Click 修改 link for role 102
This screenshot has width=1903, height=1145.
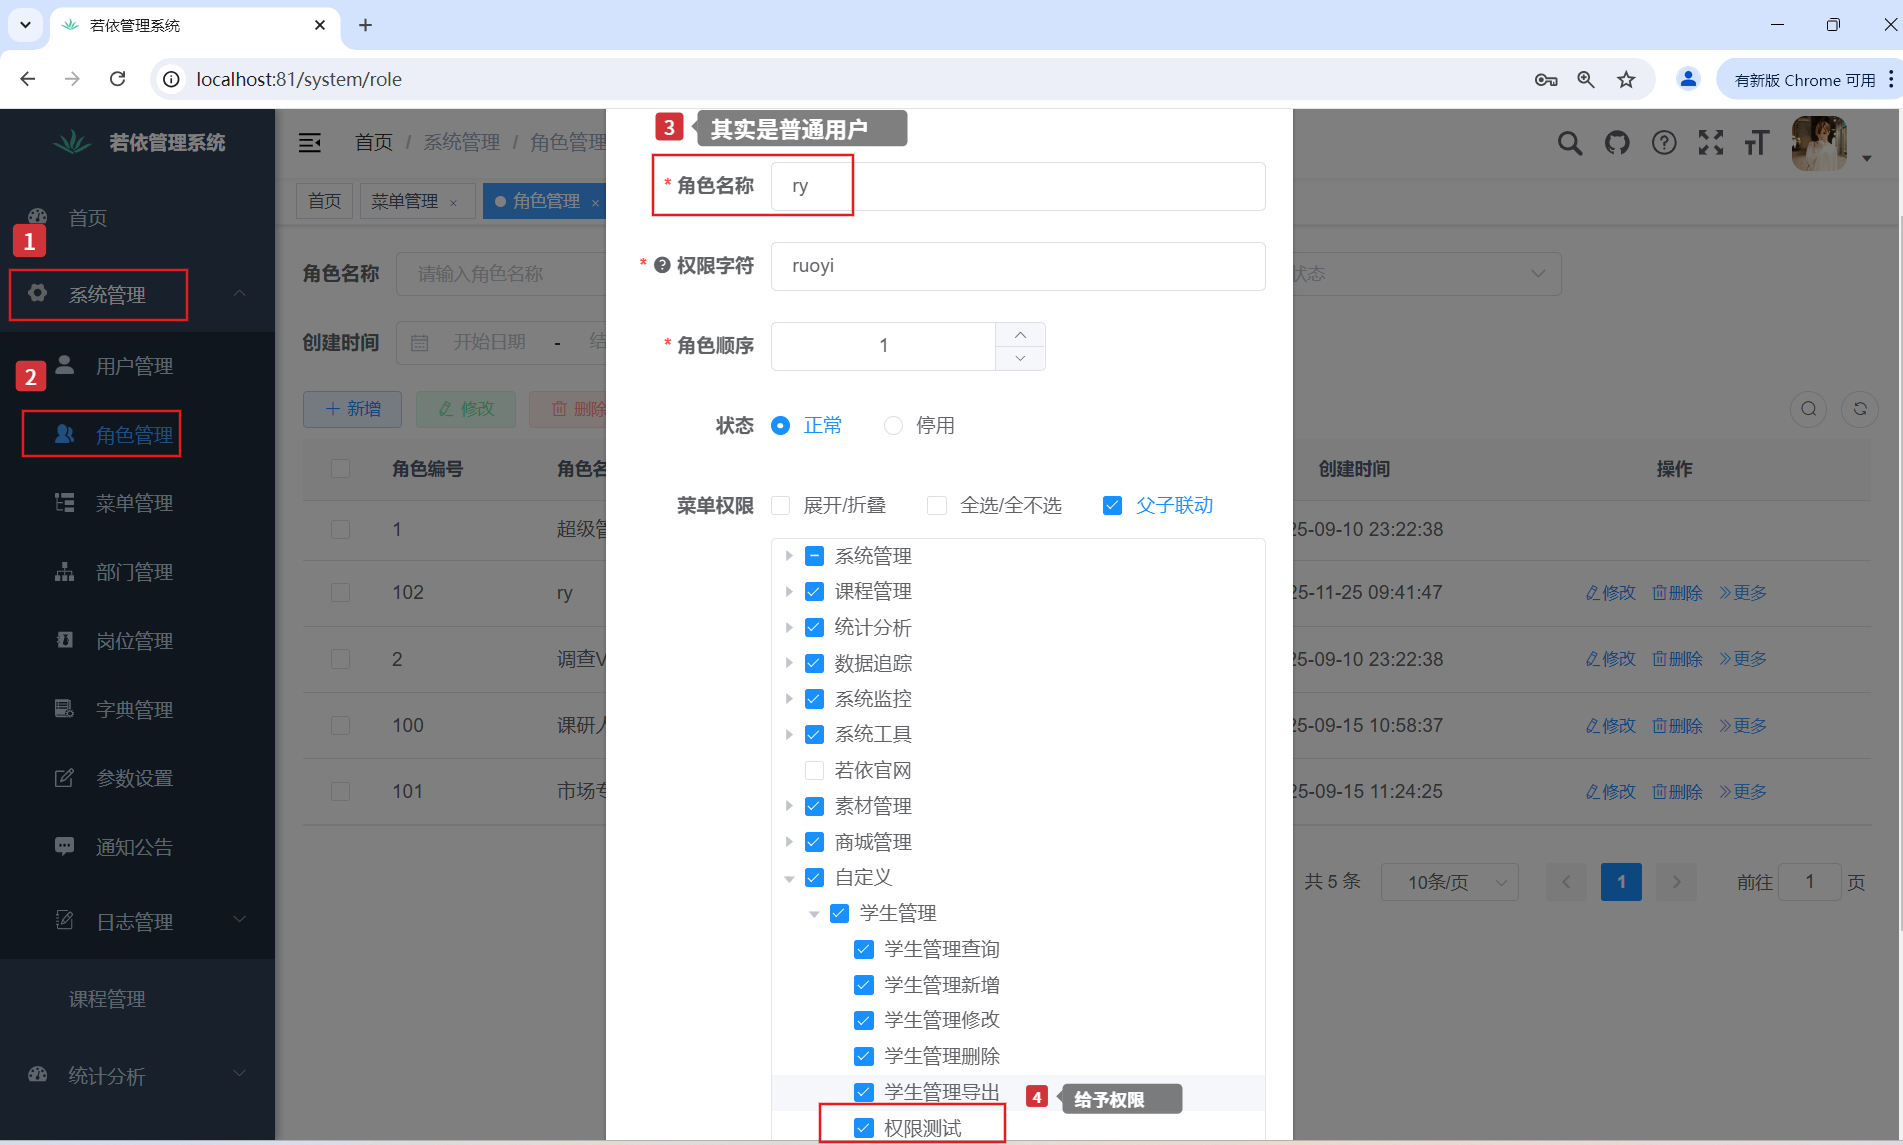click(1610, 593)
